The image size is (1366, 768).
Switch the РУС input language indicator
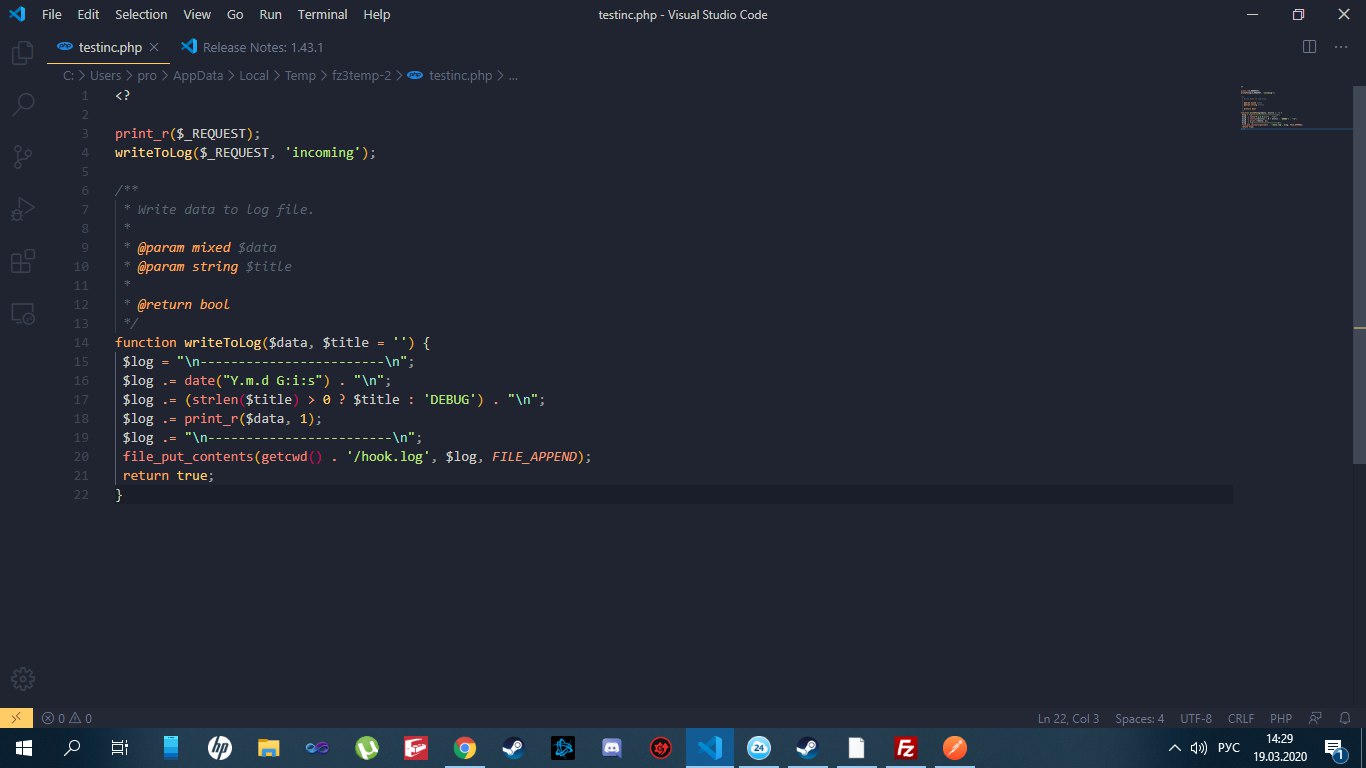(x=1229, y=747)
